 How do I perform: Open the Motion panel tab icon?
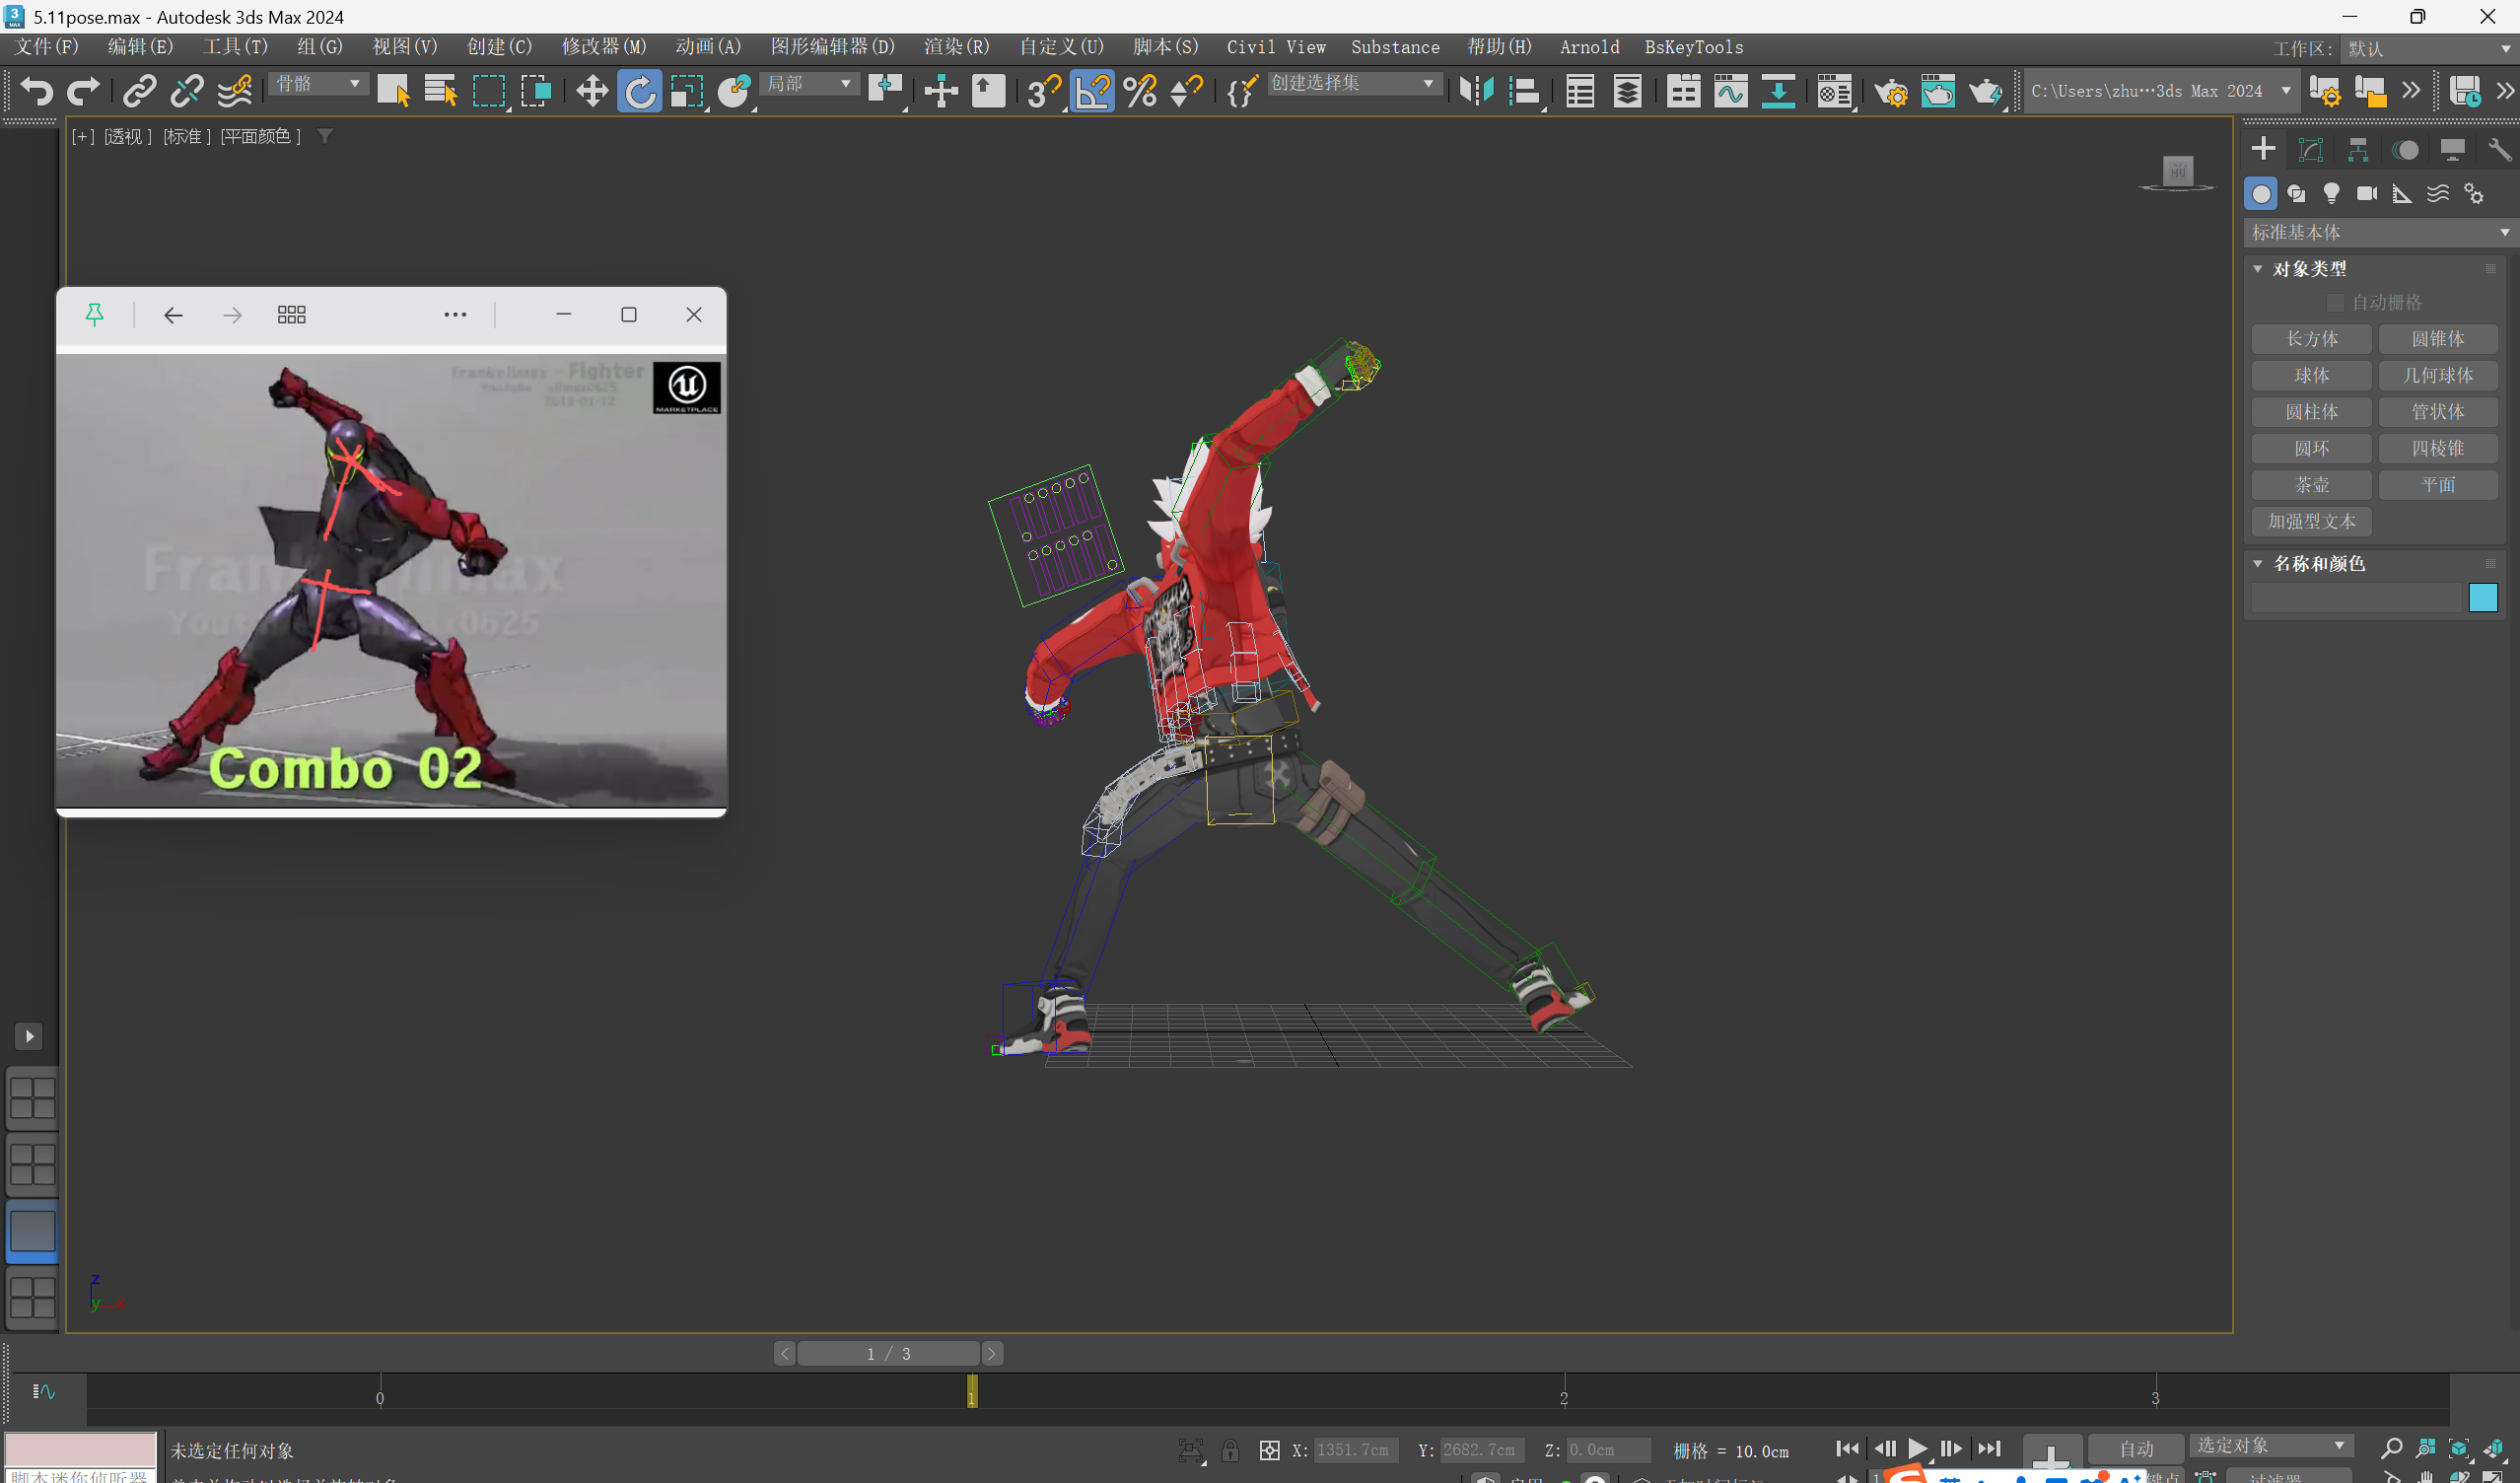pyautogui.click(x=2405, y=150)
